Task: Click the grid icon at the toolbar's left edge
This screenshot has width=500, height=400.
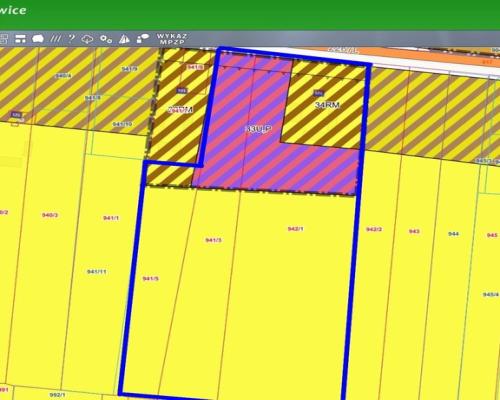Action: [3, 39]
